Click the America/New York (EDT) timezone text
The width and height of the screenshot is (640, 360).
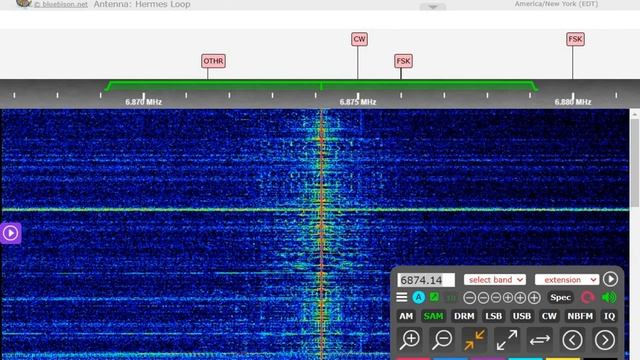tap(556, 4)
